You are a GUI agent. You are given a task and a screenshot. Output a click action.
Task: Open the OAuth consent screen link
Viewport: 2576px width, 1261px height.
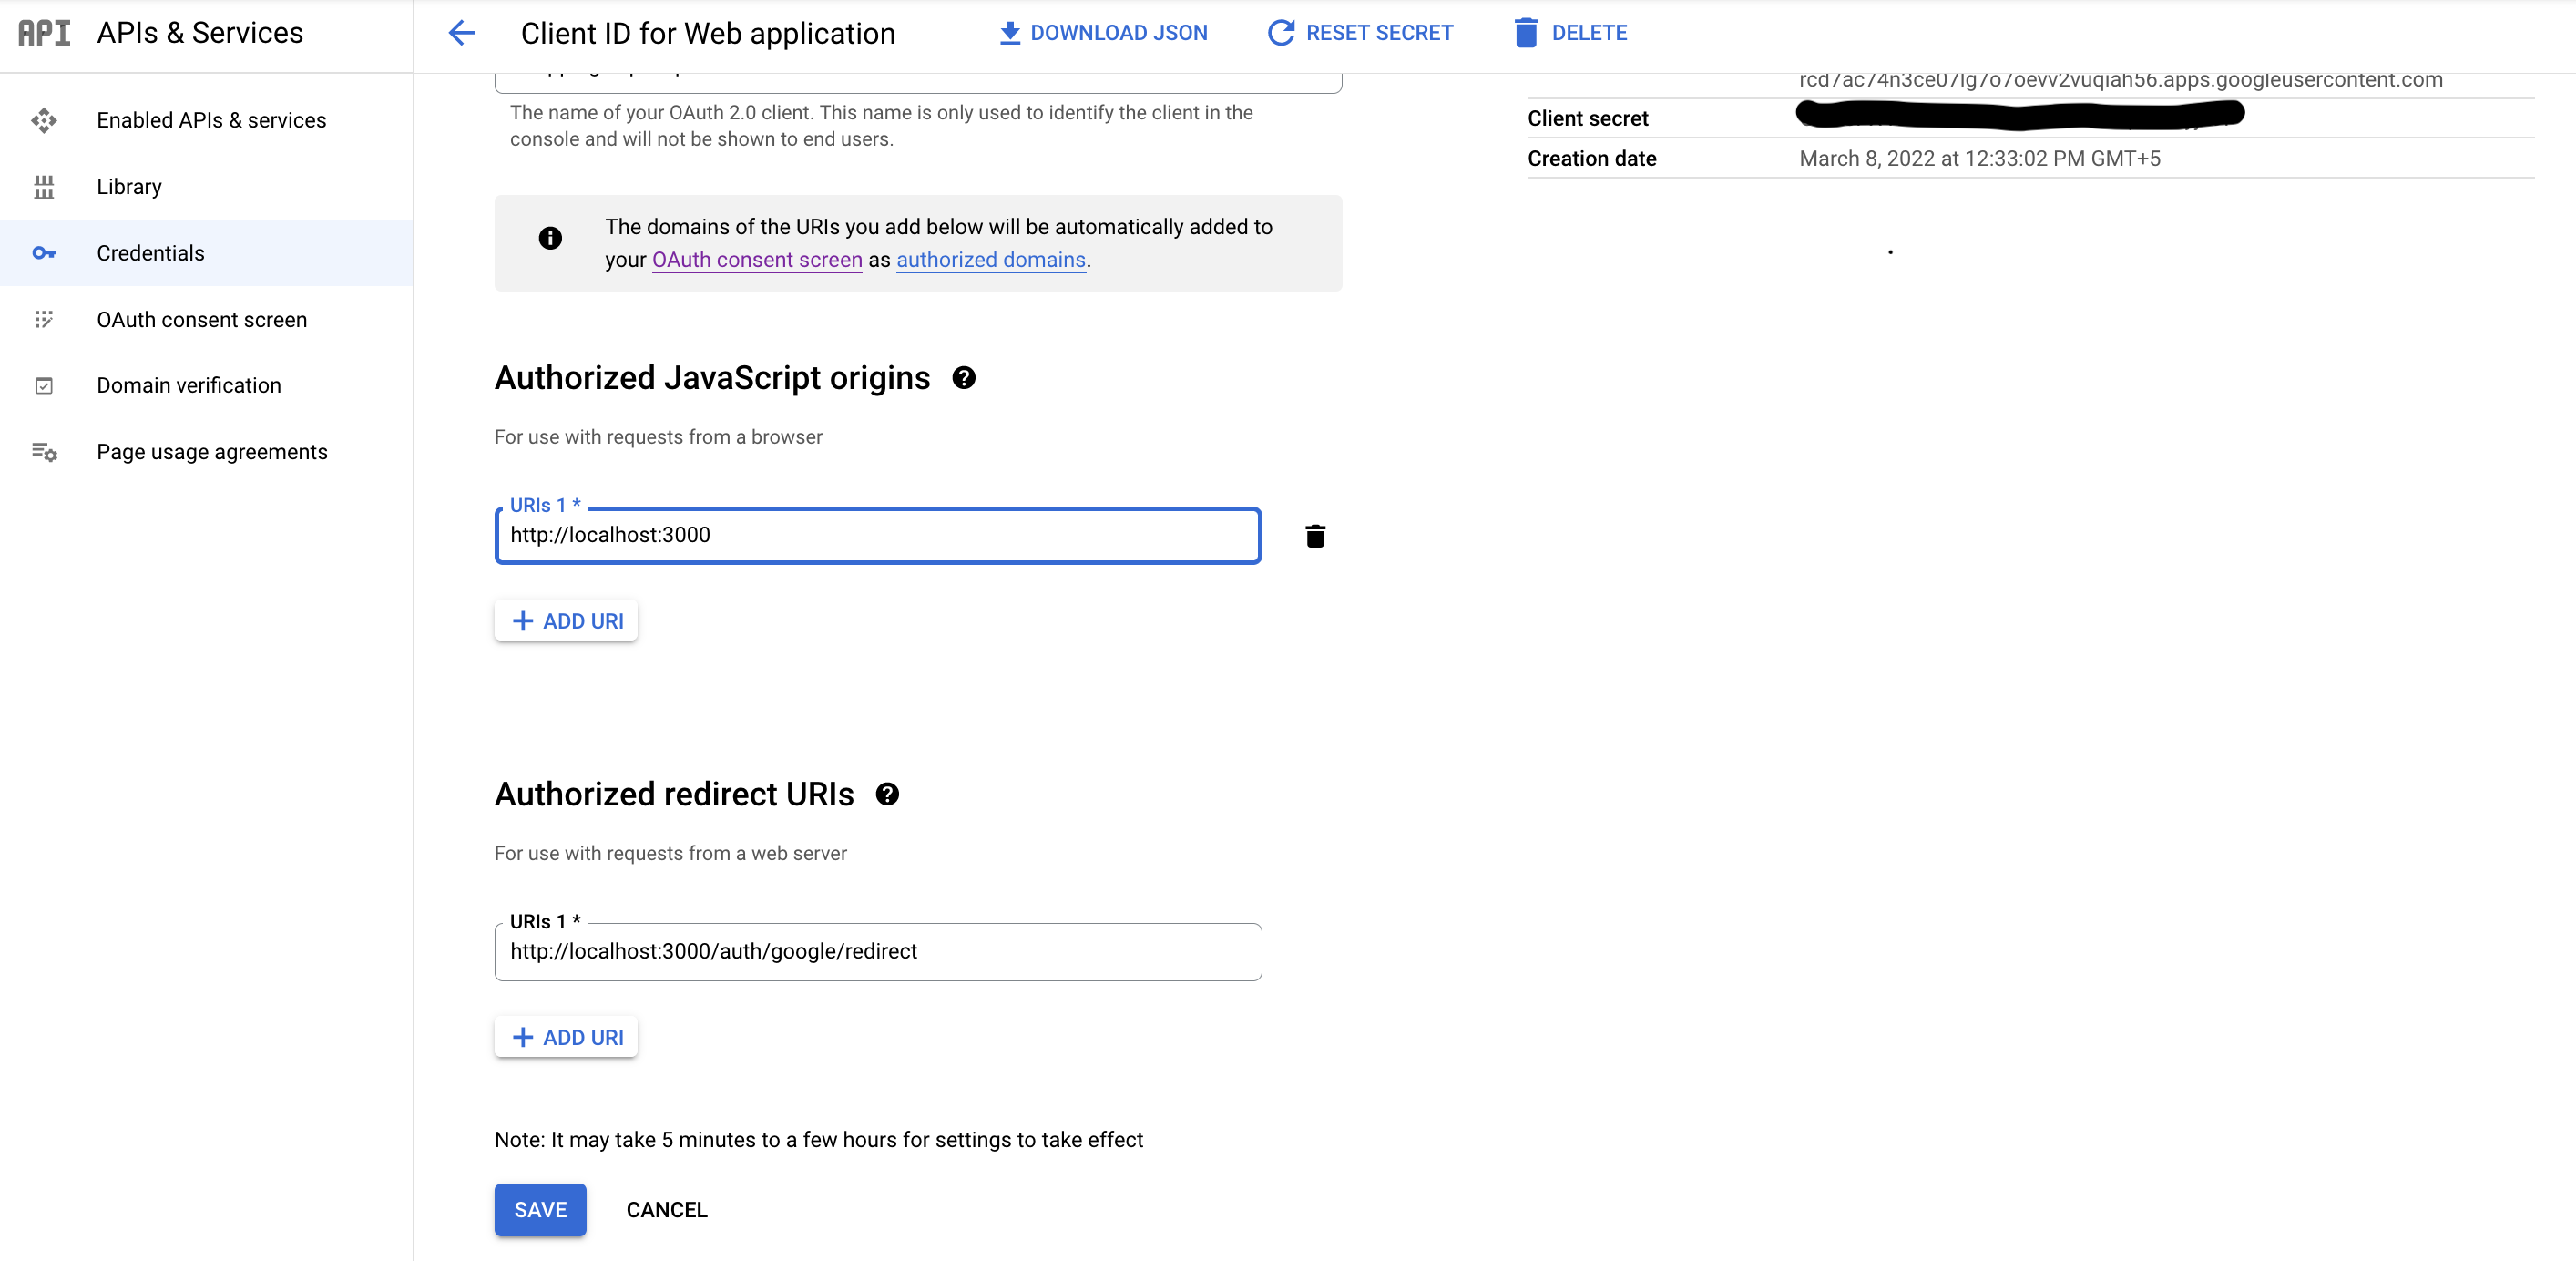pos(756,260)
